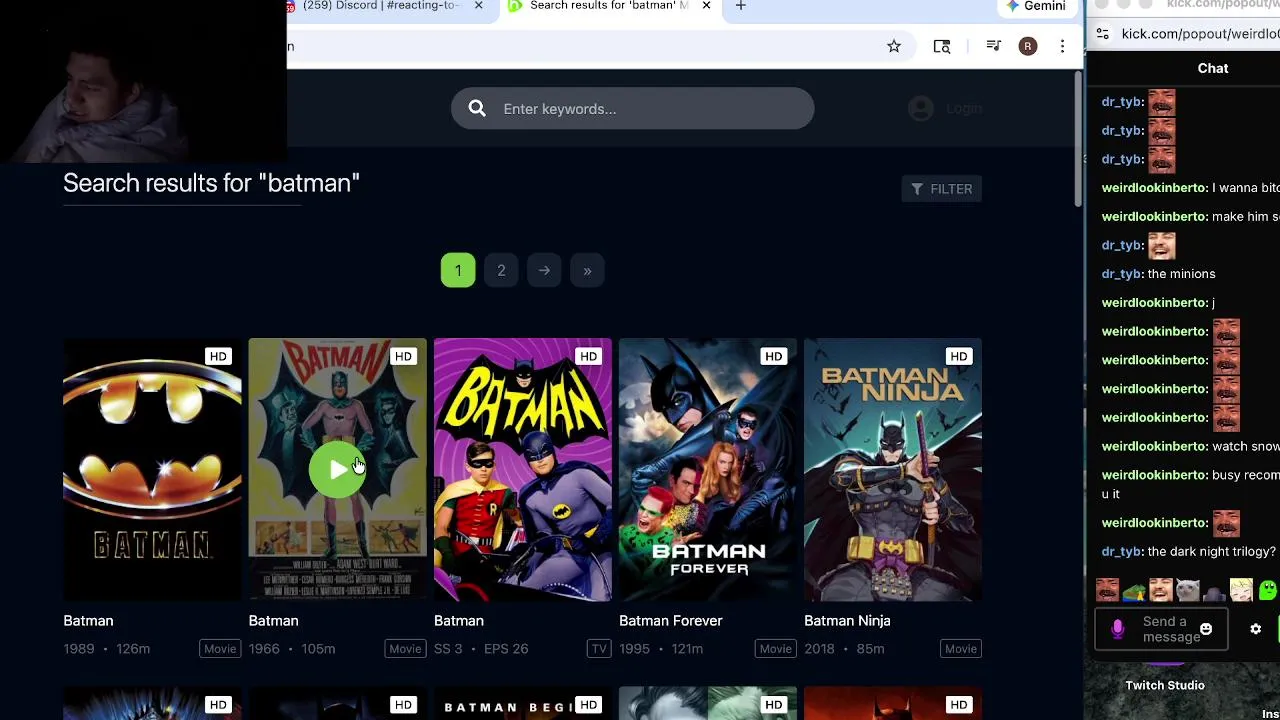Open the Batman Ninja poster
This screenshot has width=1280, height=720.
click(x=893, y=470)
